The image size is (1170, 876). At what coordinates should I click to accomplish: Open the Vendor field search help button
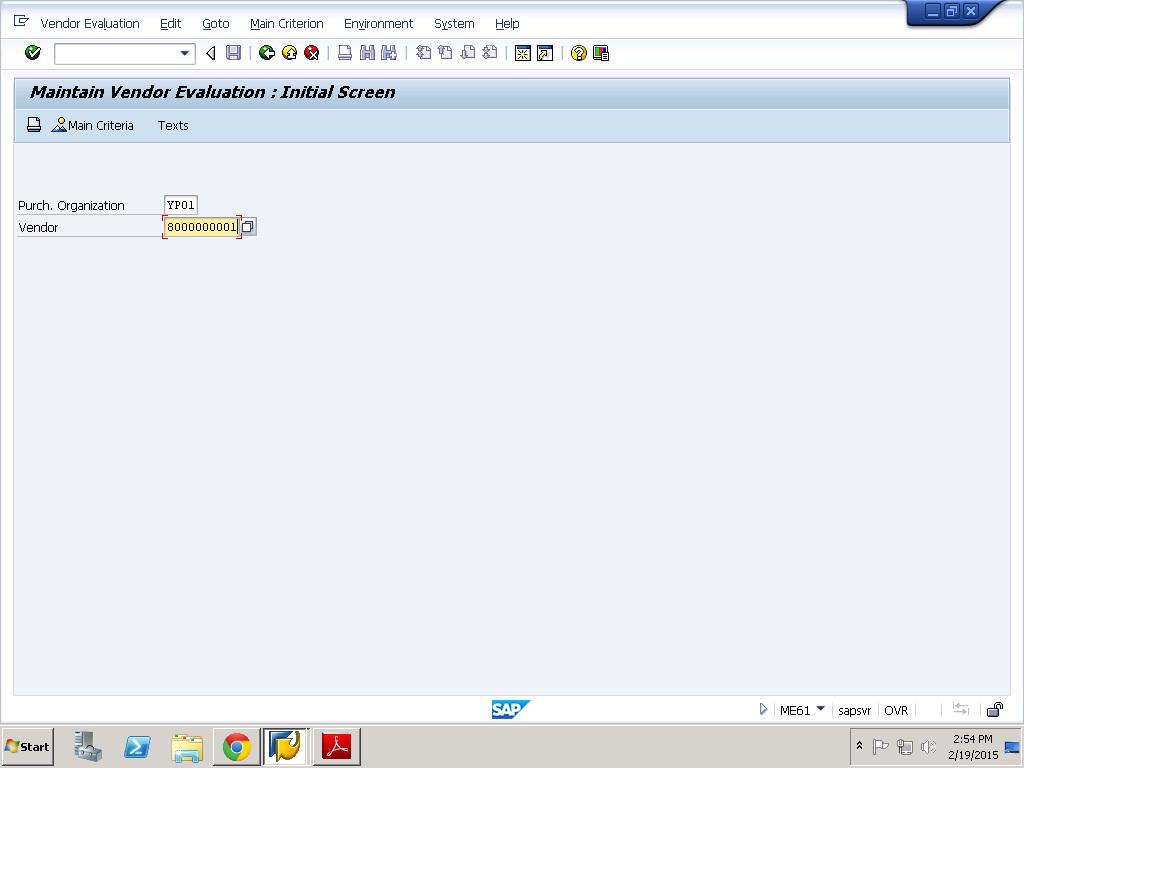248,227
